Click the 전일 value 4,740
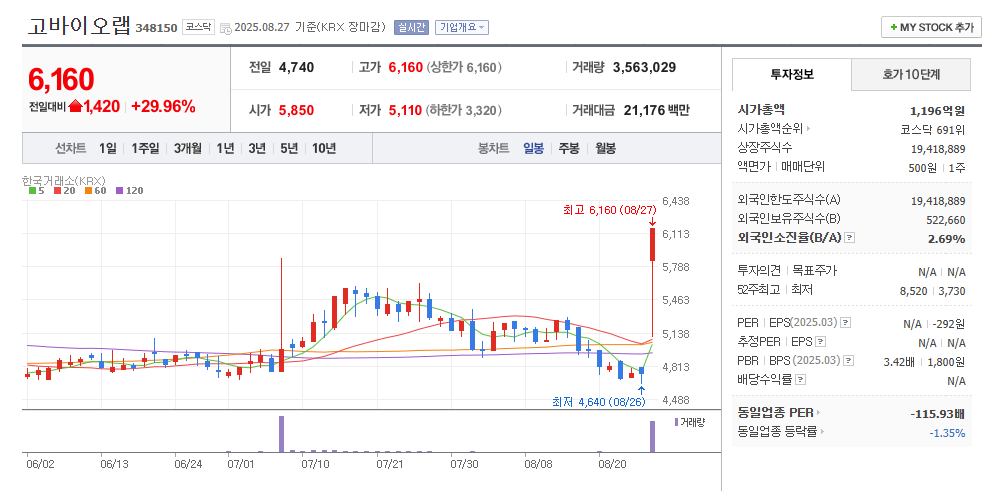This screenshot has width=997, height=491. point(296,67)
